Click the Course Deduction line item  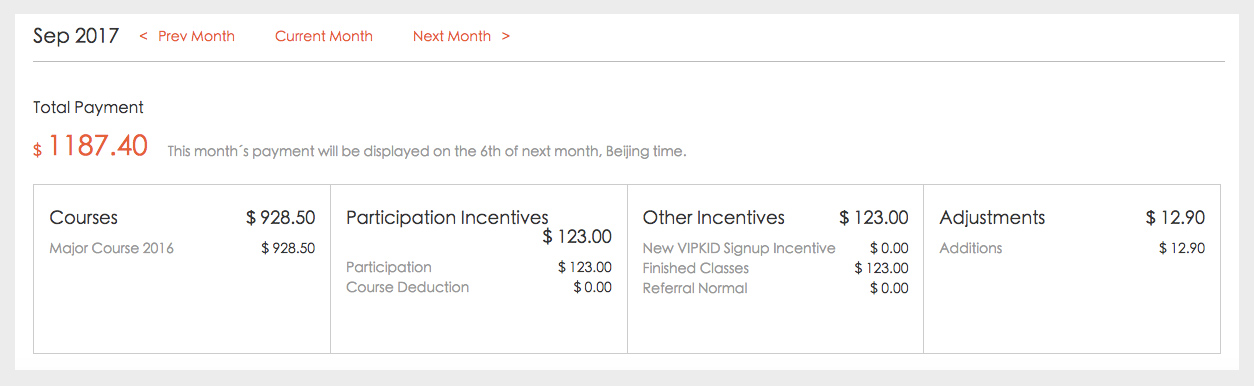(479, 287)
